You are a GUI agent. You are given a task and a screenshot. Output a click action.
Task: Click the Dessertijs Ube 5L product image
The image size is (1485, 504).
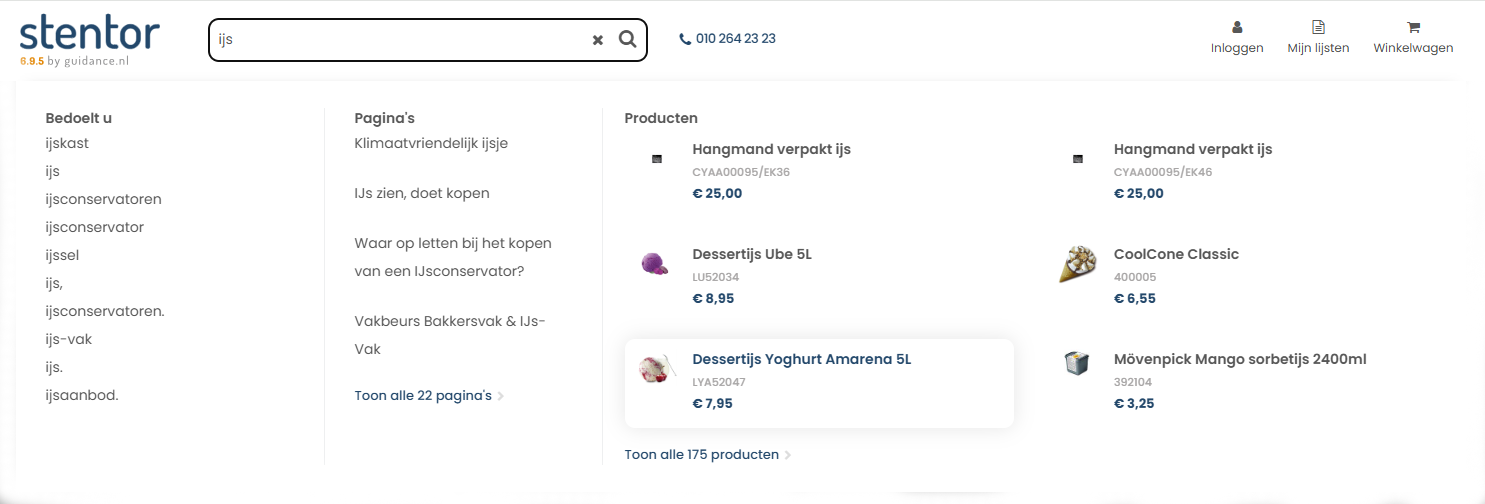coord(654,264)
